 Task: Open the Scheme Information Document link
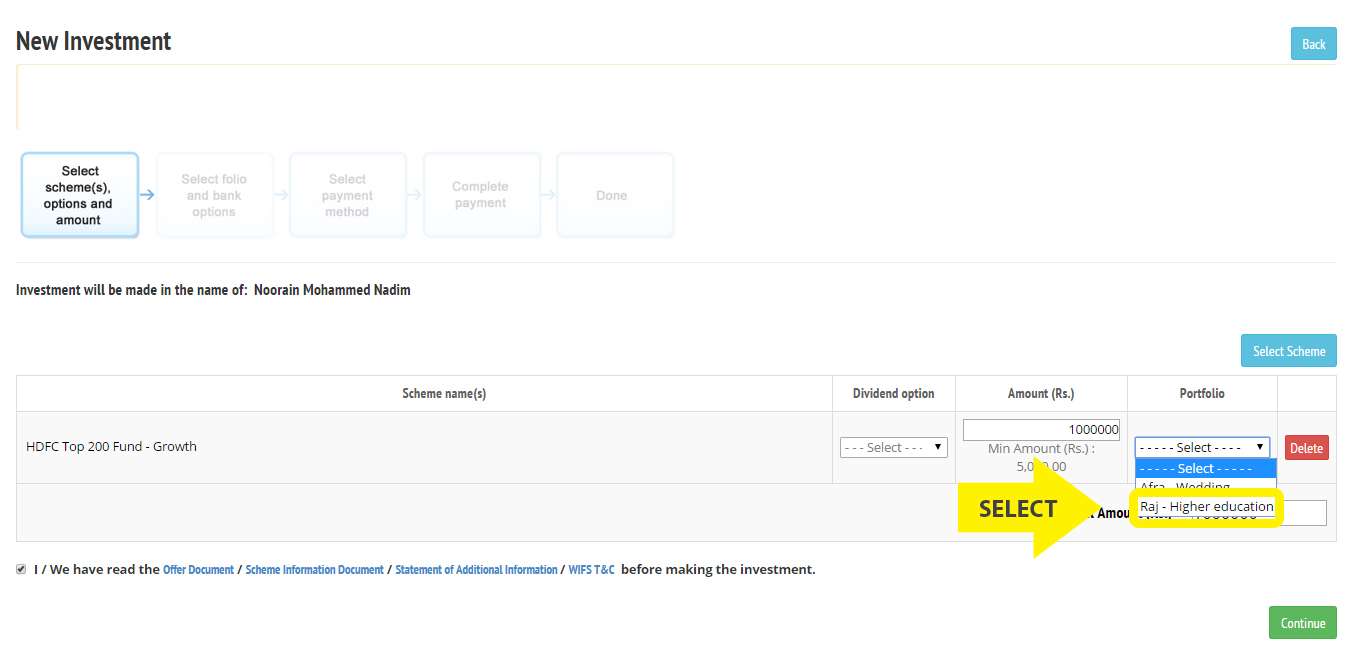(x=314, y=570)
